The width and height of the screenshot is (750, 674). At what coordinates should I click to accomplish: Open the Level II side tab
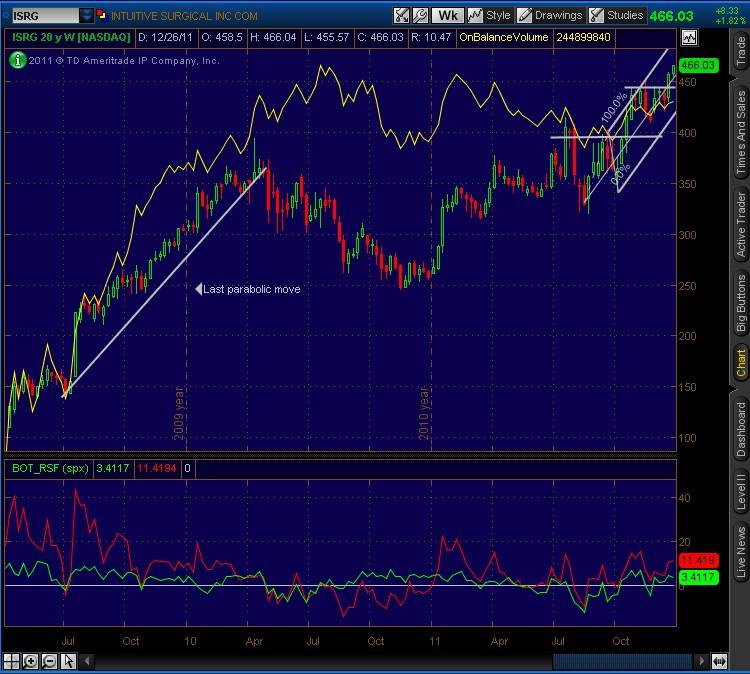point(741,492)
